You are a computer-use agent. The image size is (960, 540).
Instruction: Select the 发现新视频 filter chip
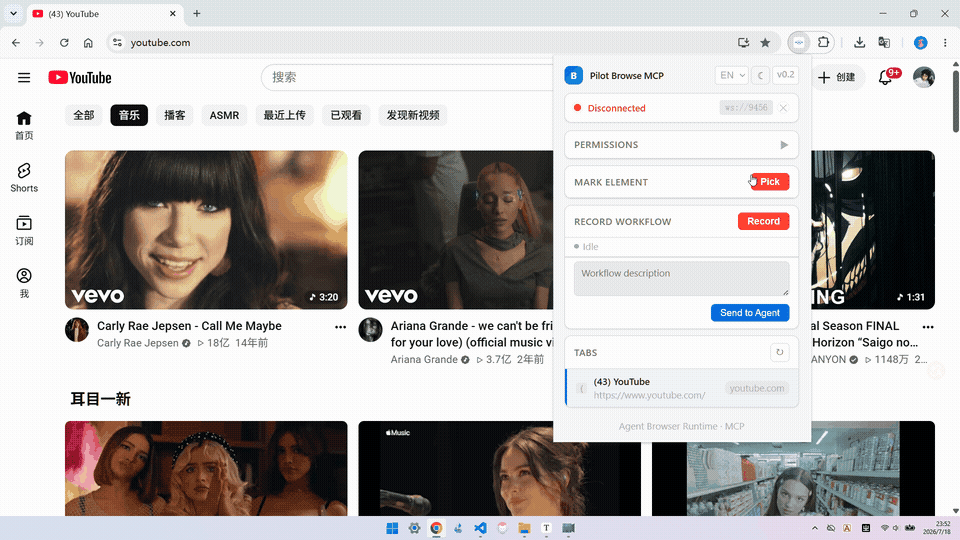point(413,115)
